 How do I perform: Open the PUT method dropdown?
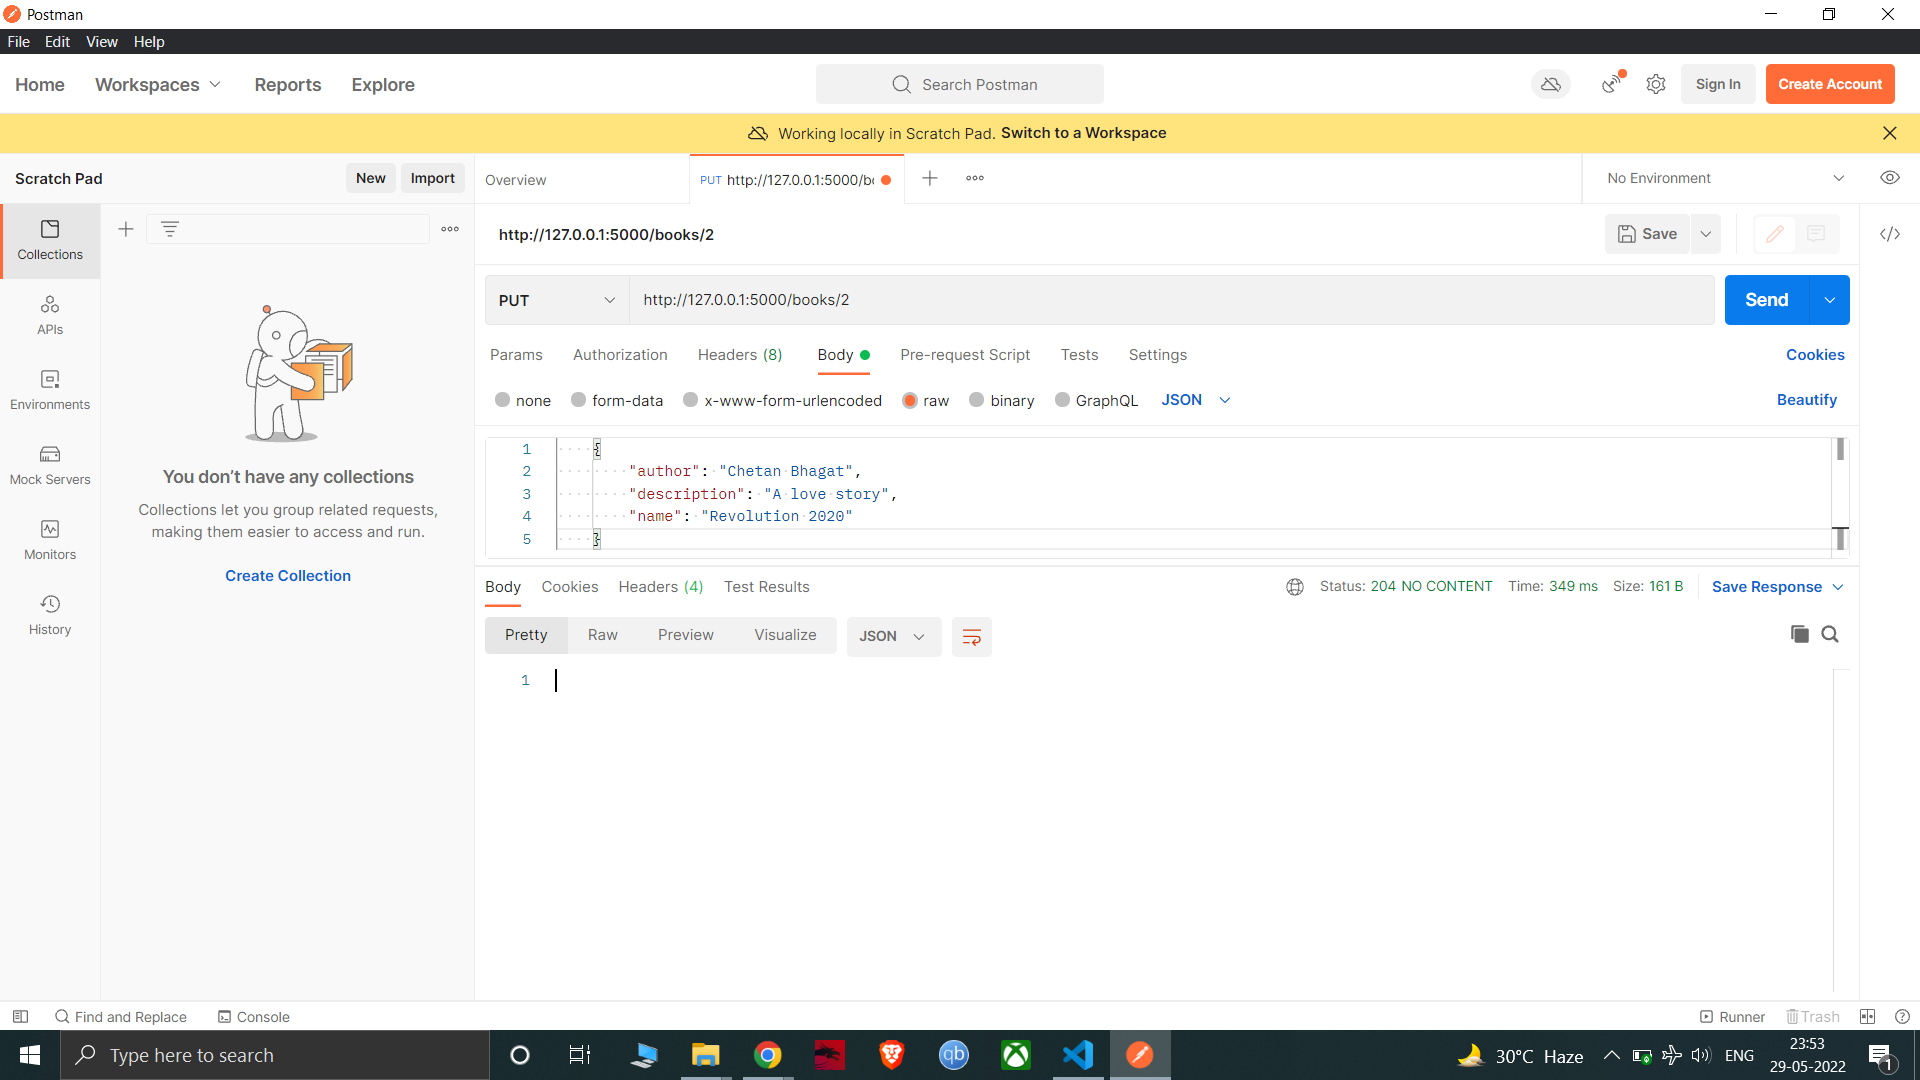[x=556, y=300]
